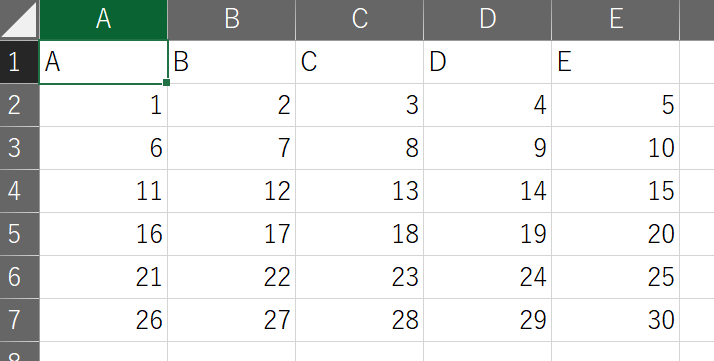Select row 7 header

(x=20, y=320)
